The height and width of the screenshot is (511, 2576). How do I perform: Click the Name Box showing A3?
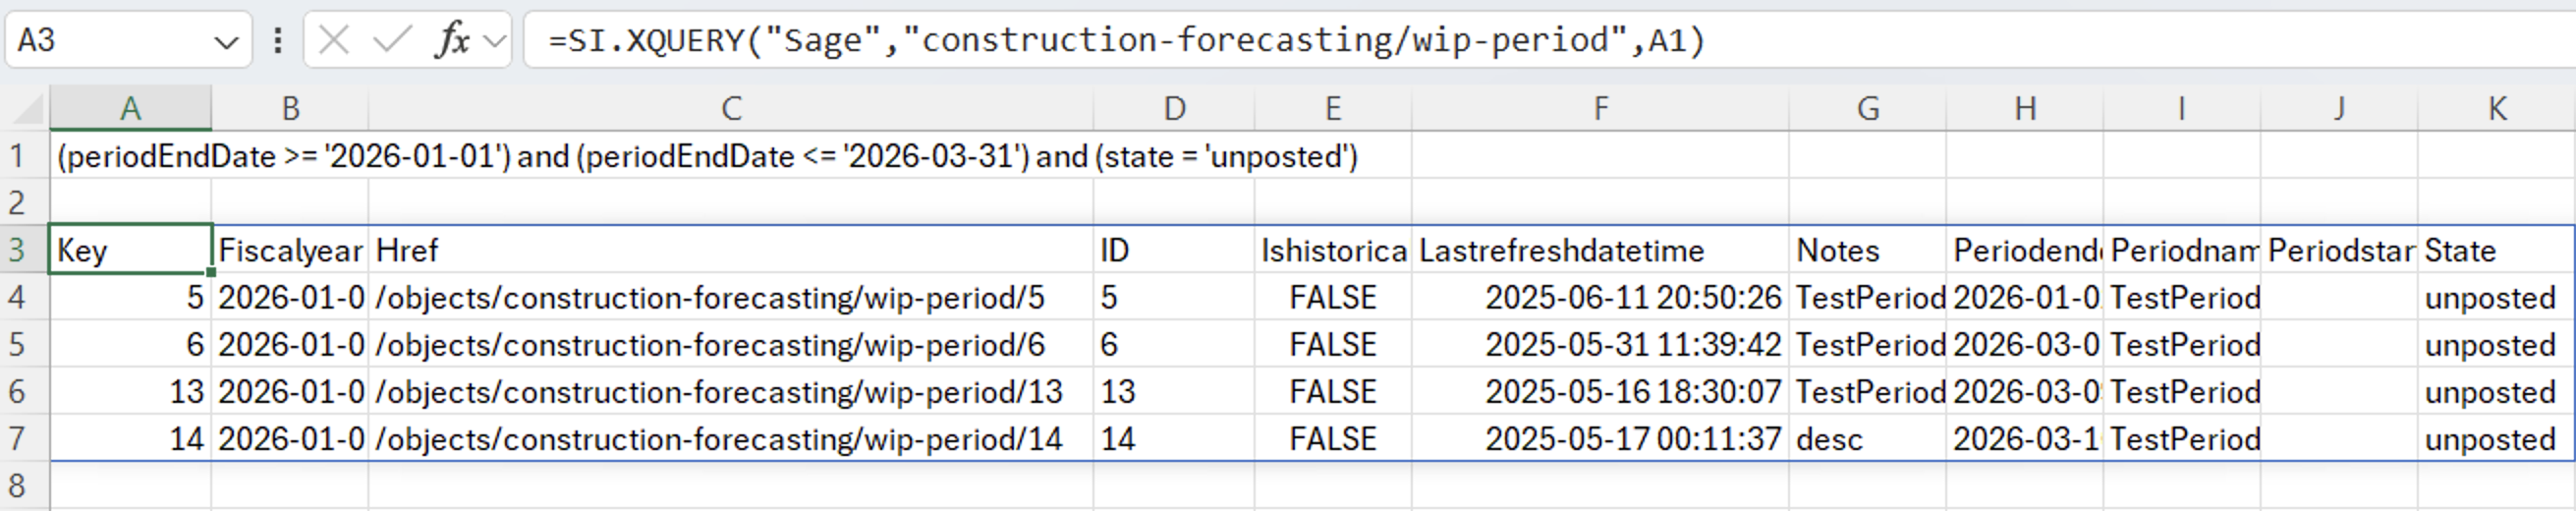coord(108,40)
